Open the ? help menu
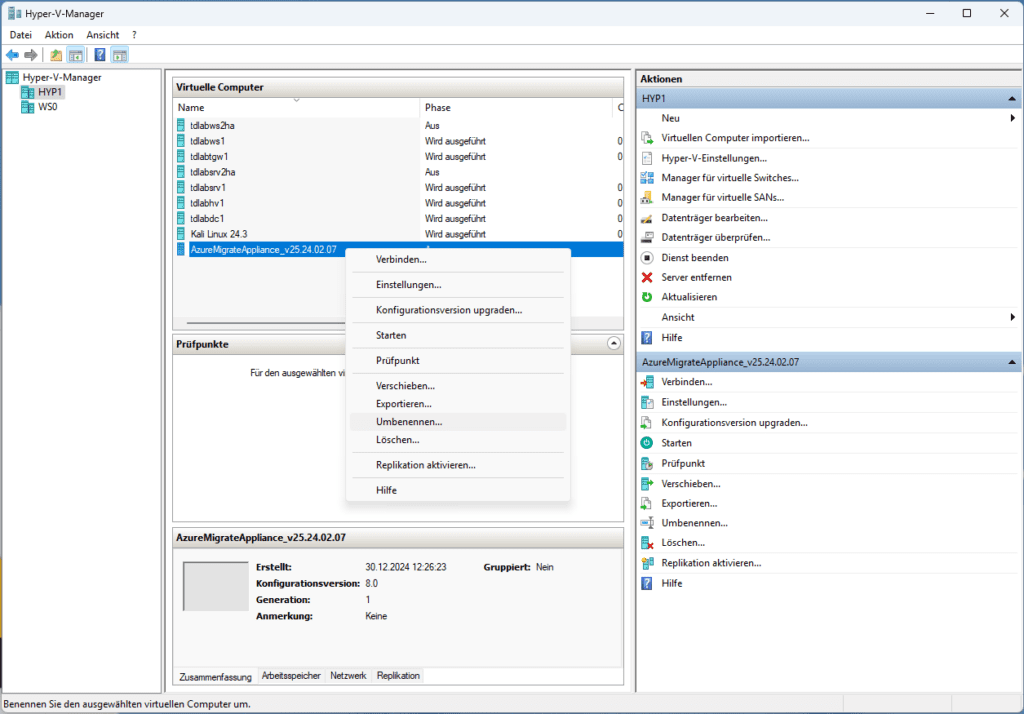The height and width of the screenshot is (714, 1024). pos(134,35)
